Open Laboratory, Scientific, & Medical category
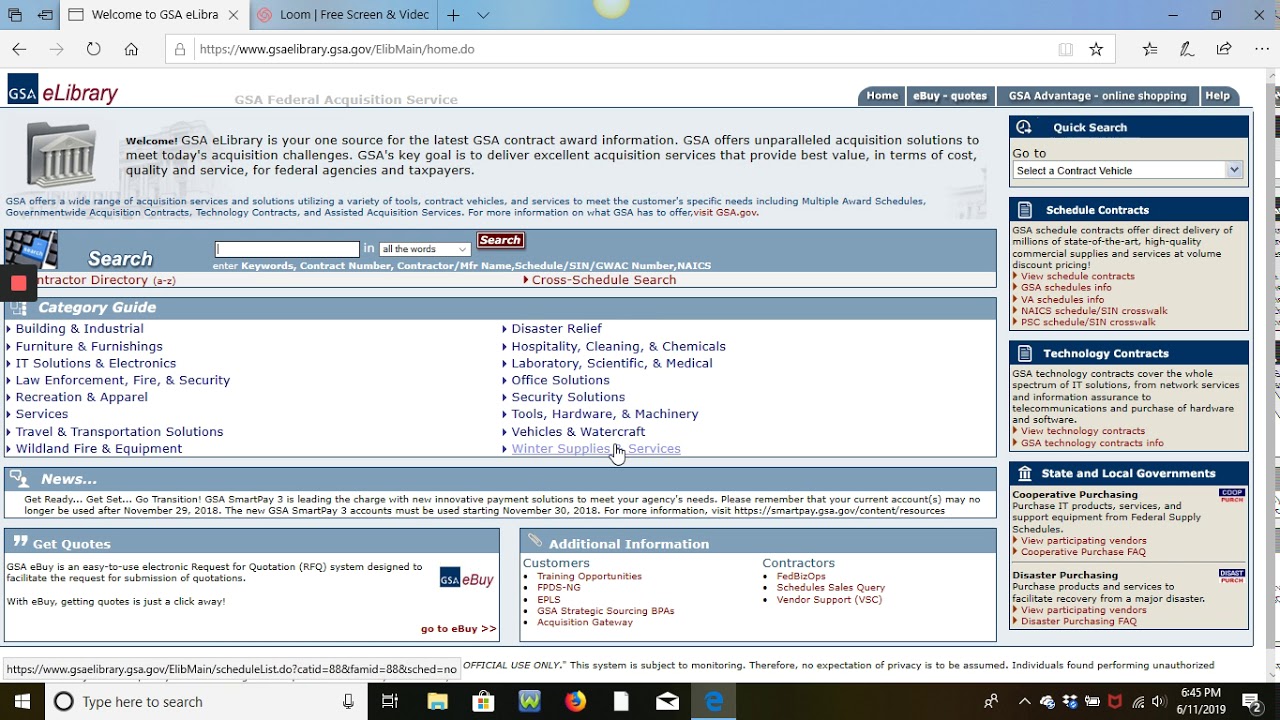The width and height of the screenshot is (1280, 720). [x=612, y=364]
